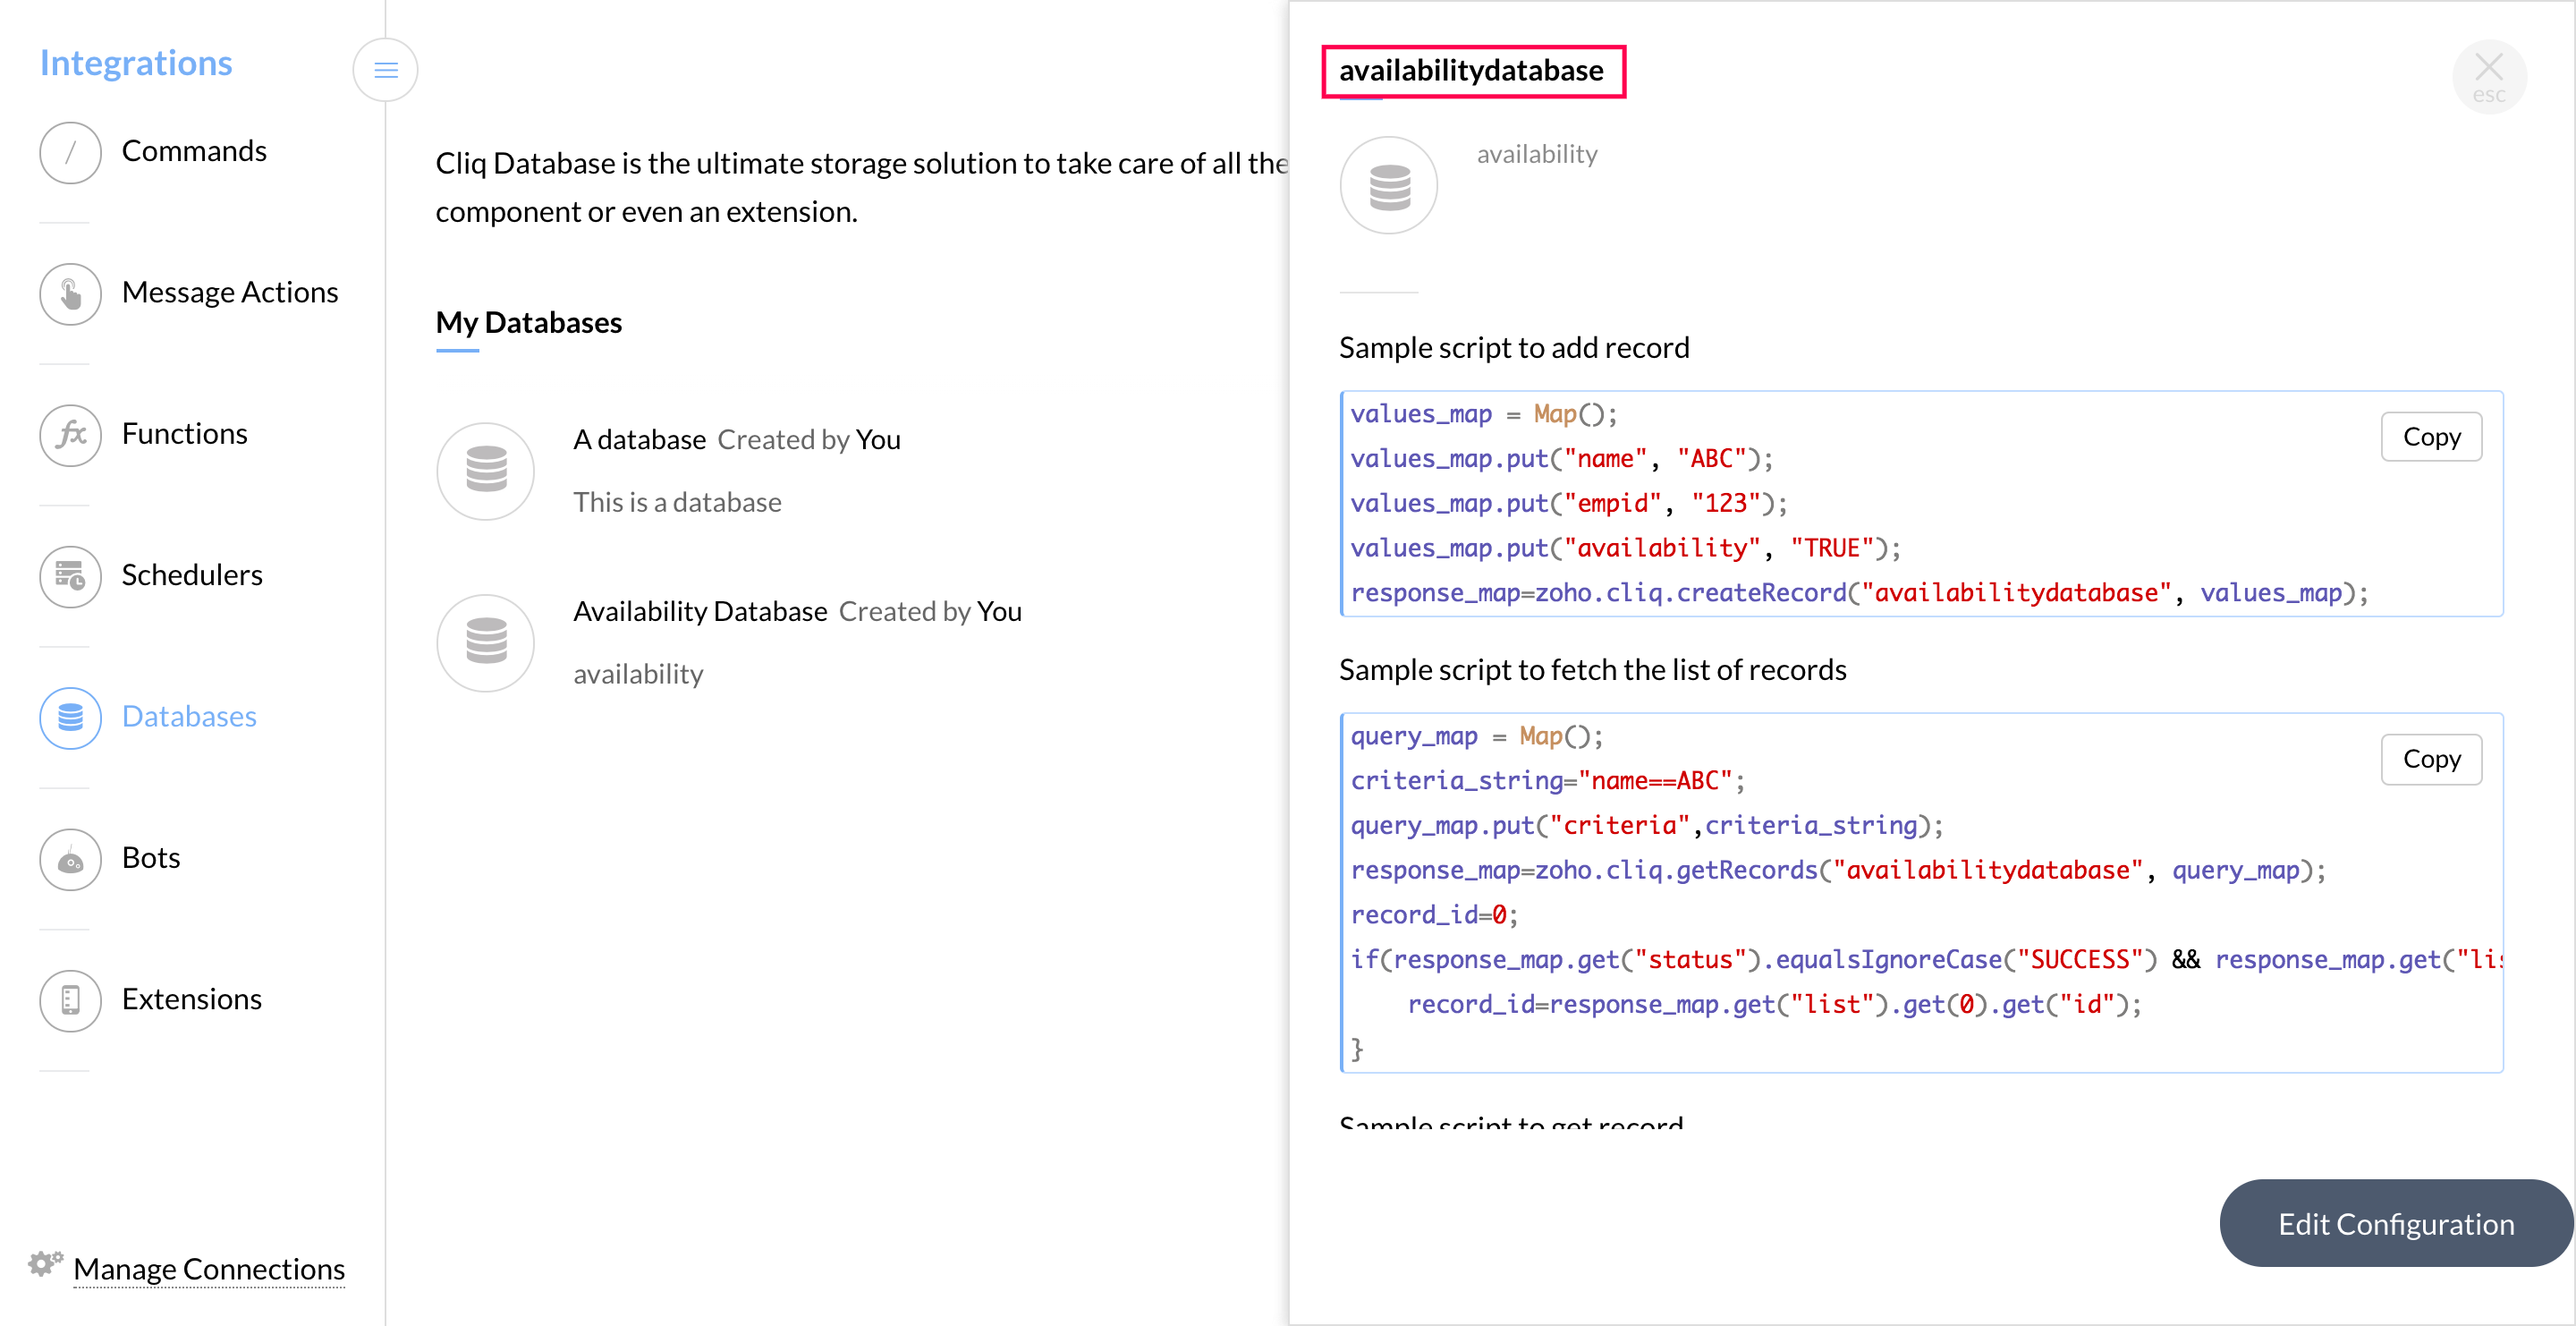Image resolution: width=2576 pixels, height=1326 pixels.
Task: Click the database icon in detail panel
Action: click(1389, 186)
